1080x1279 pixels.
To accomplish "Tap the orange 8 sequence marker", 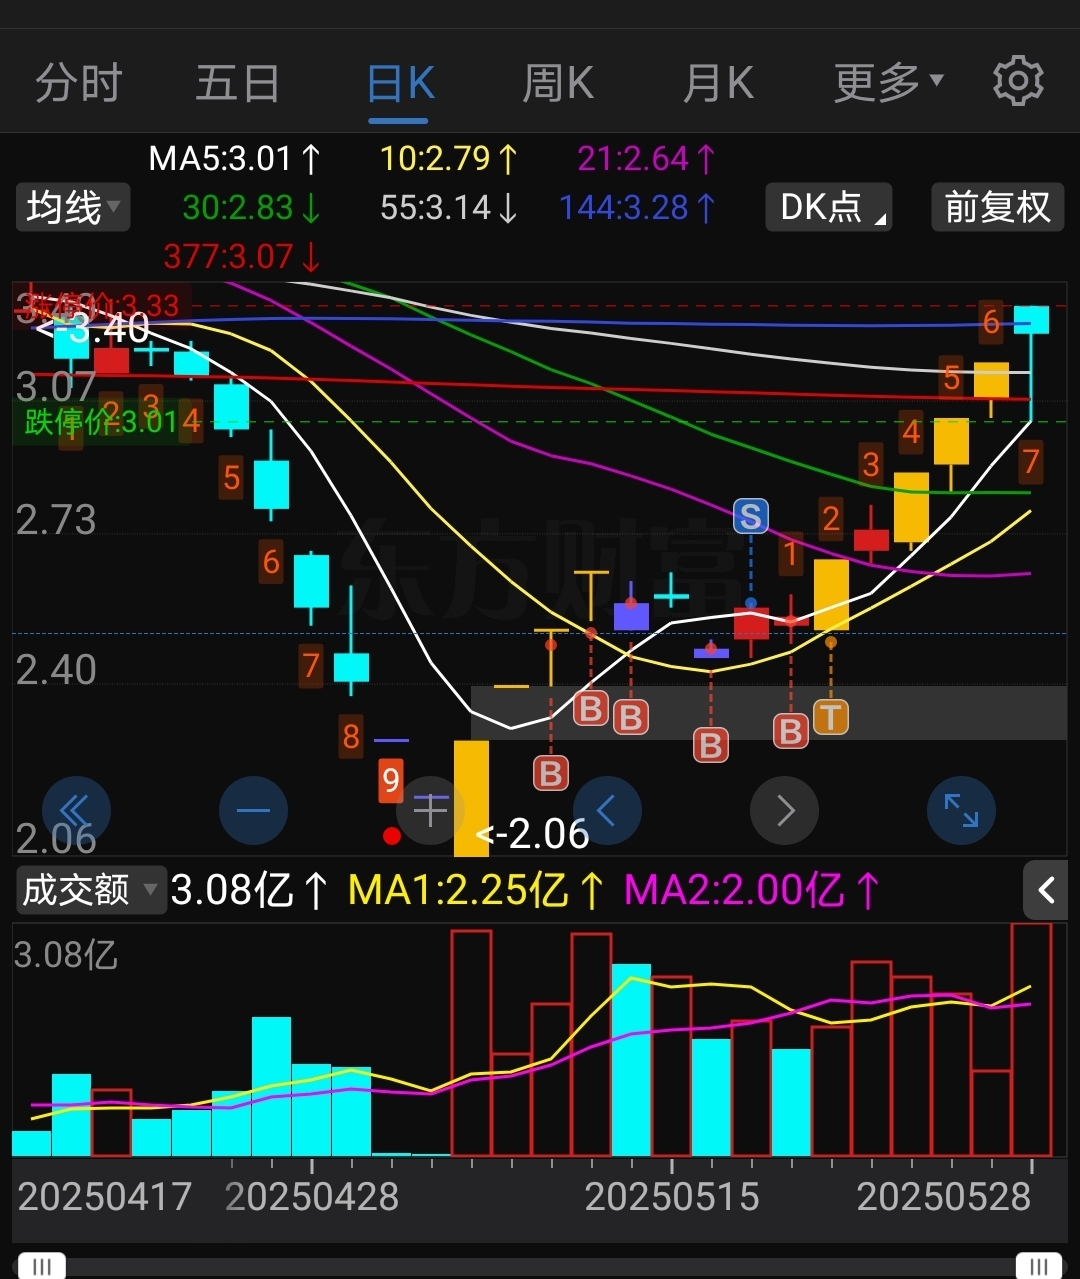I will 351,737.
